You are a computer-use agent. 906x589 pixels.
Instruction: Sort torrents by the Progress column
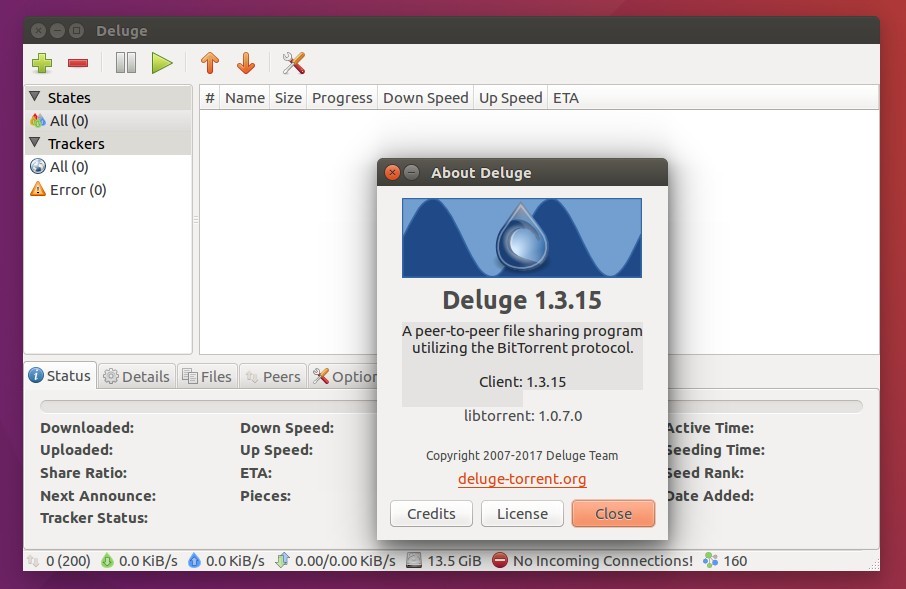pos(342,98)
